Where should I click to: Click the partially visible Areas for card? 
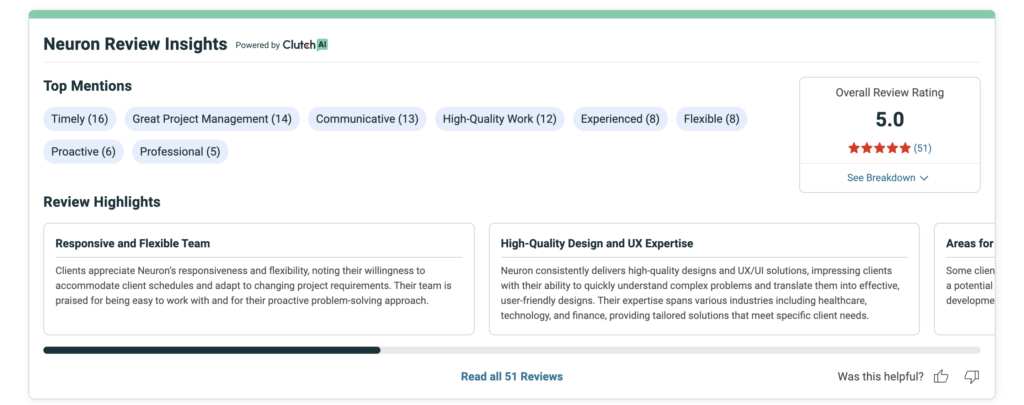pyautogui.click(x=965, y=279)
